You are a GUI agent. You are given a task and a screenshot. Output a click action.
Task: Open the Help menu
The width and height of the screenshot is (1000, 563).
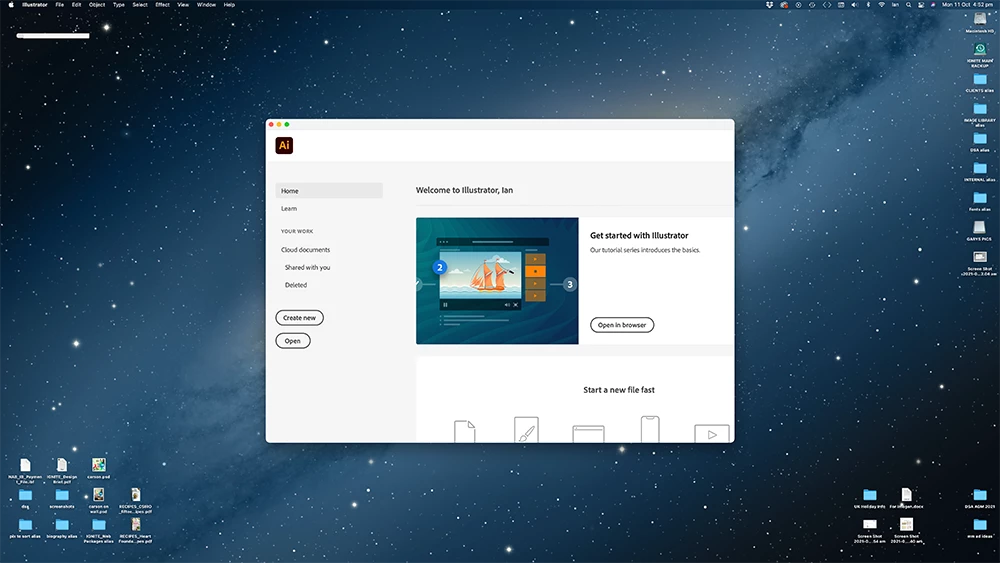pyautogui.click(x=229, y=4)
